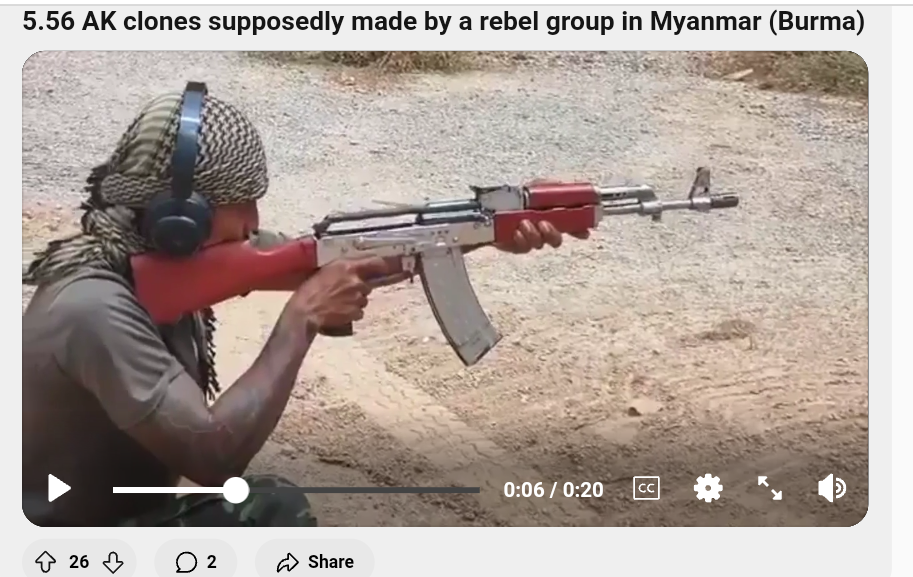This screenshot has height=577, width=913.
Task: Click the Share button label
Action: [x=331, y=562]
